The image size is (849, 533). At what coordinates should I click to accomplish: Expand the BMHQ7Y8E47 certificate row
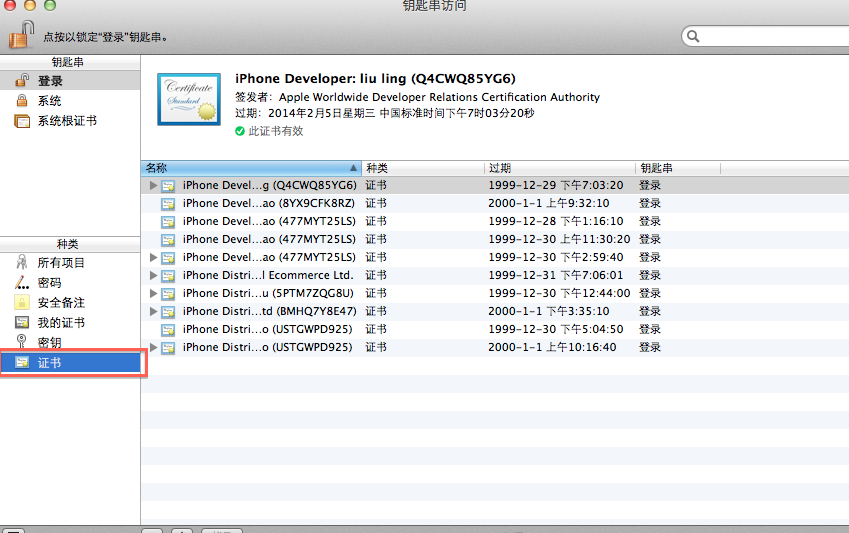(153, 311)
